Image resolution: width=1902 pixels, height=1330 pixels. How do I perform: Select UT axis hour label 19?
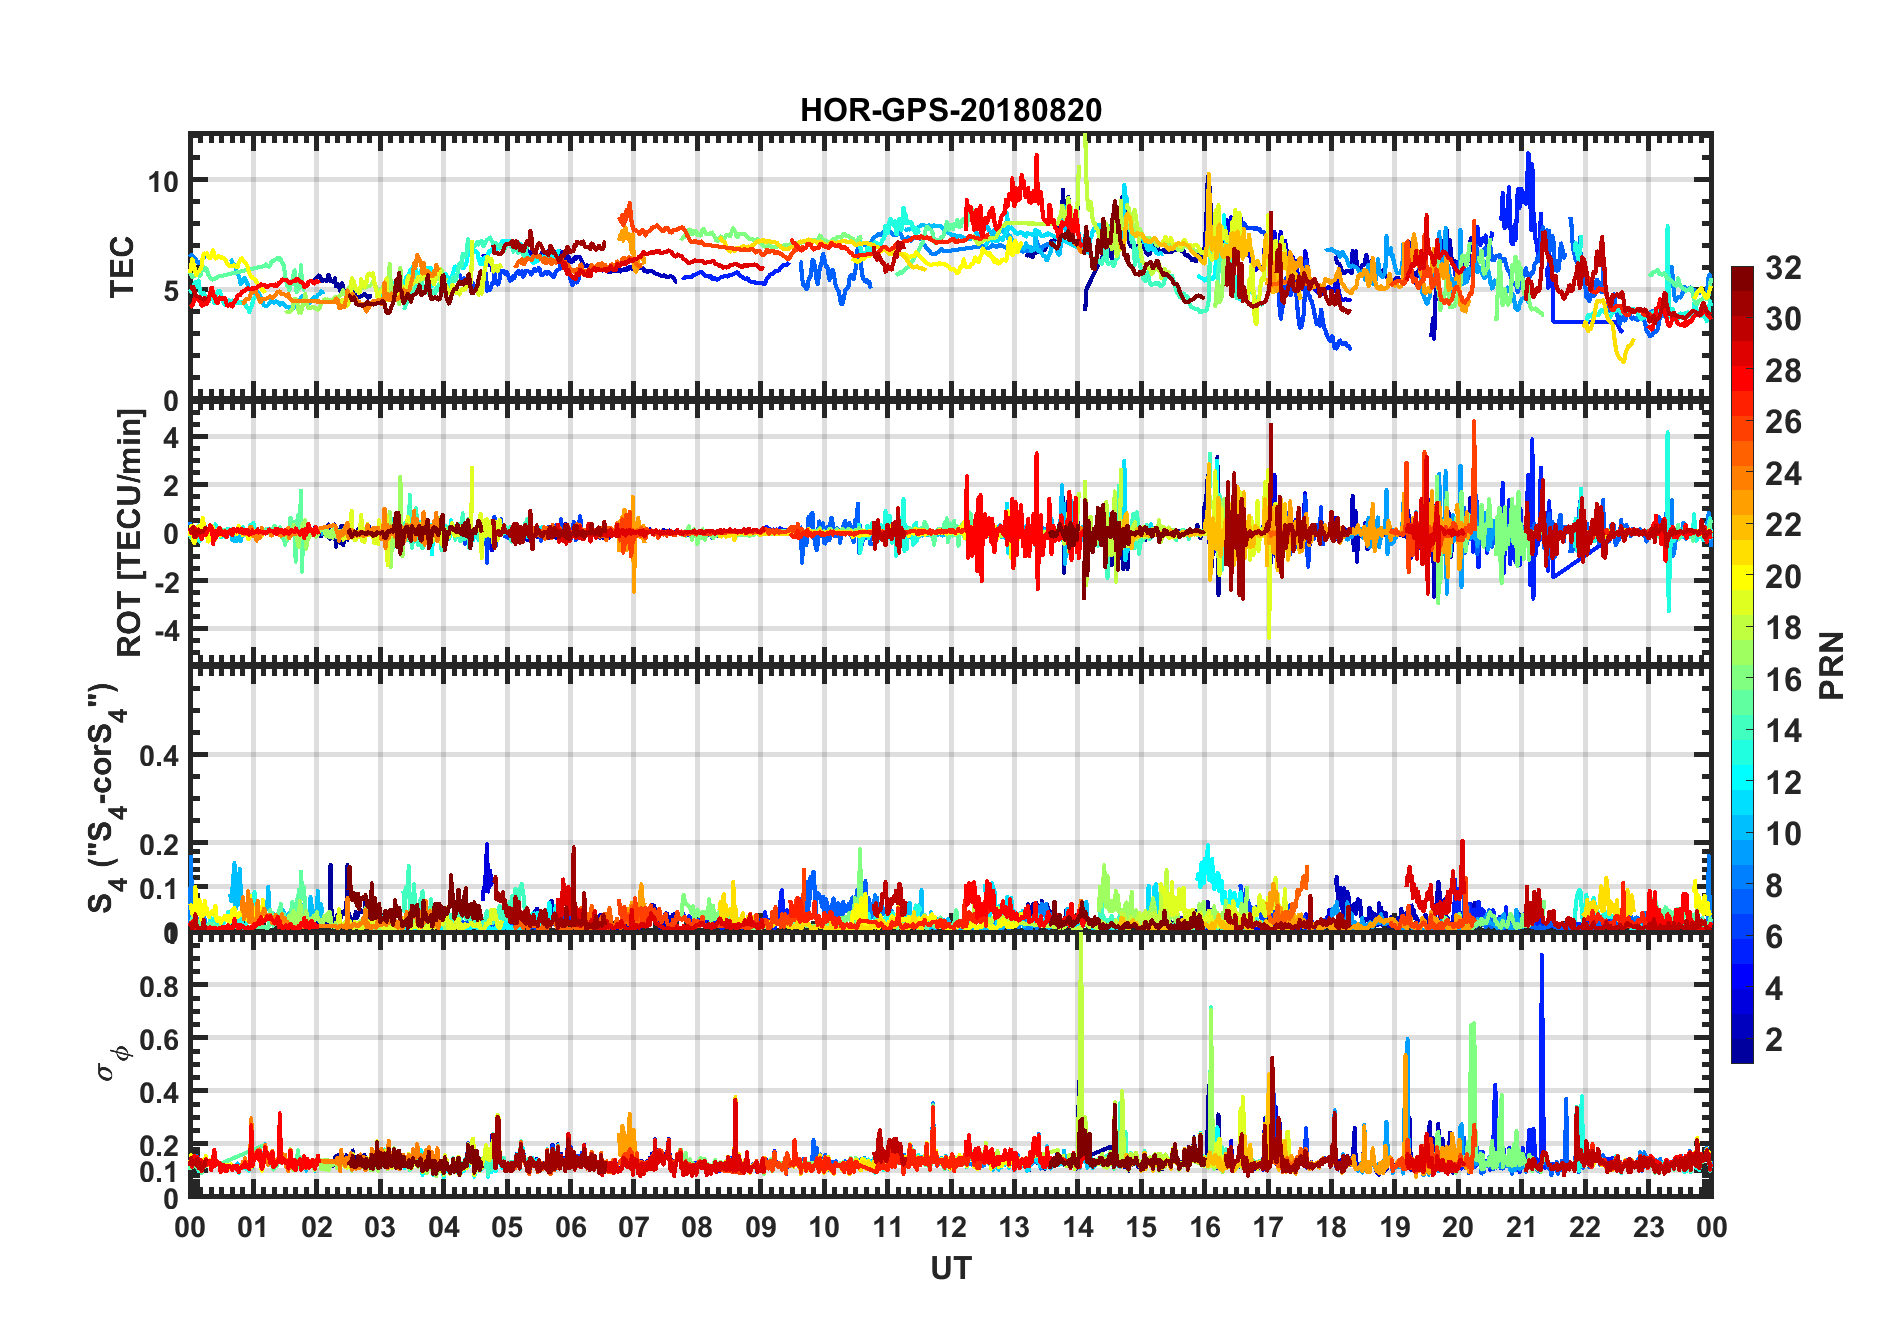coord(1395,1227)
